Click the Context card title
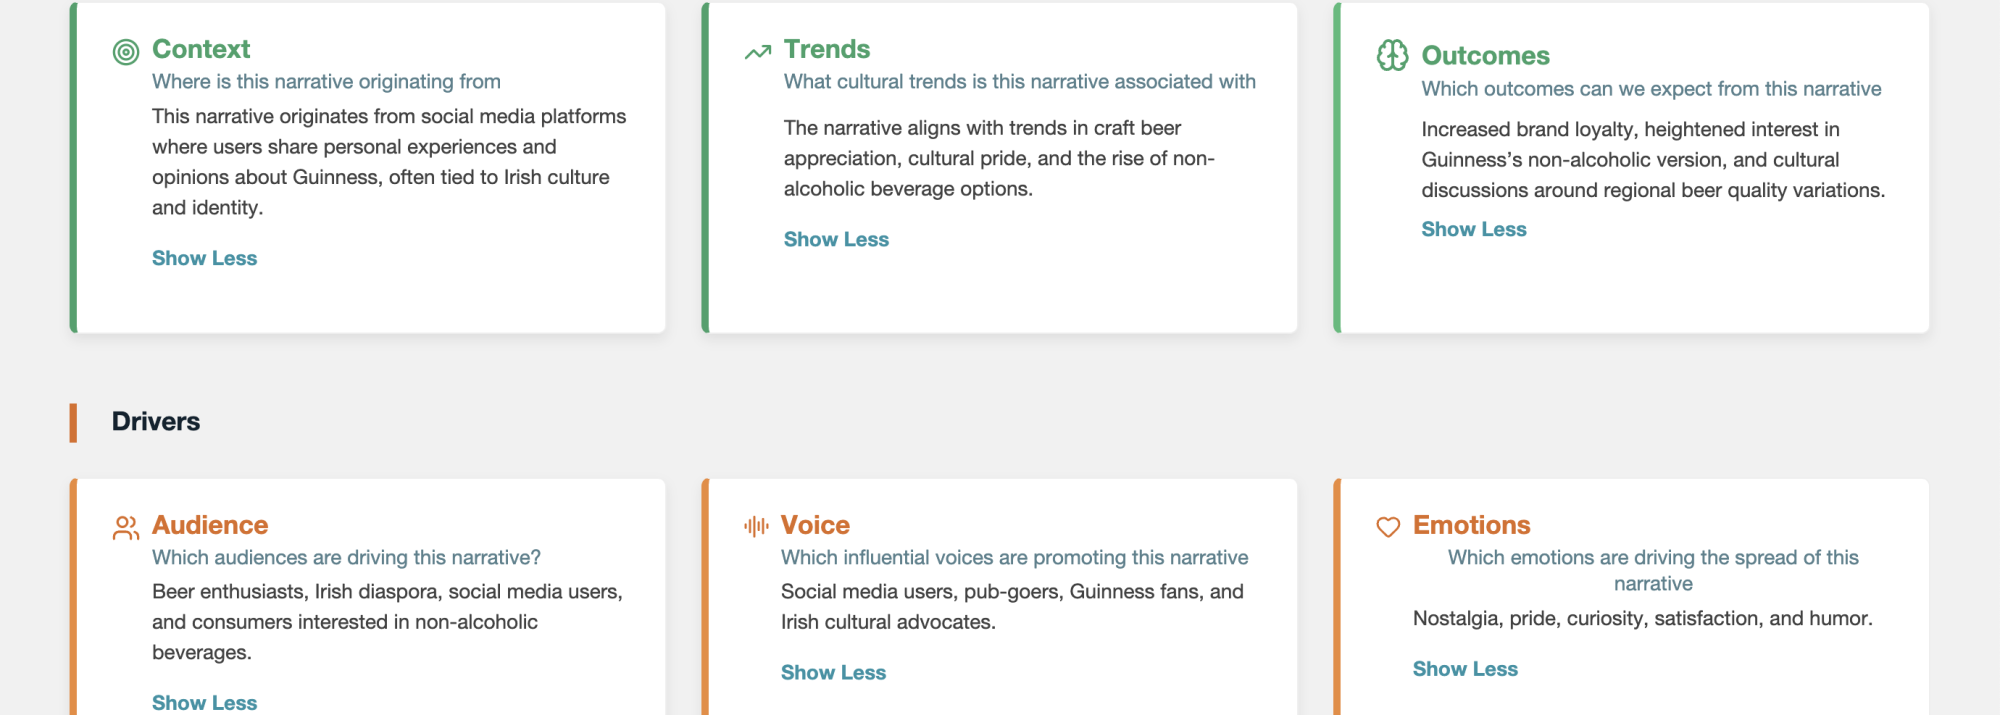The width and height of the screenshot is (2000, 715). (x=201, y=49)
